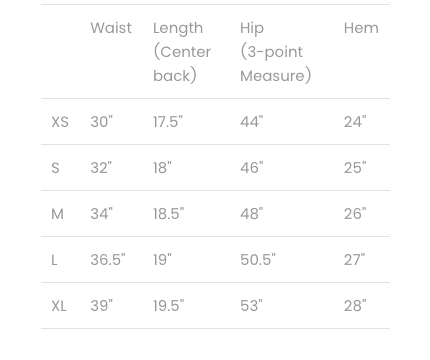Click the Hip (3-point Measure) header
This screenshot has width=430, height=360.
276,52
